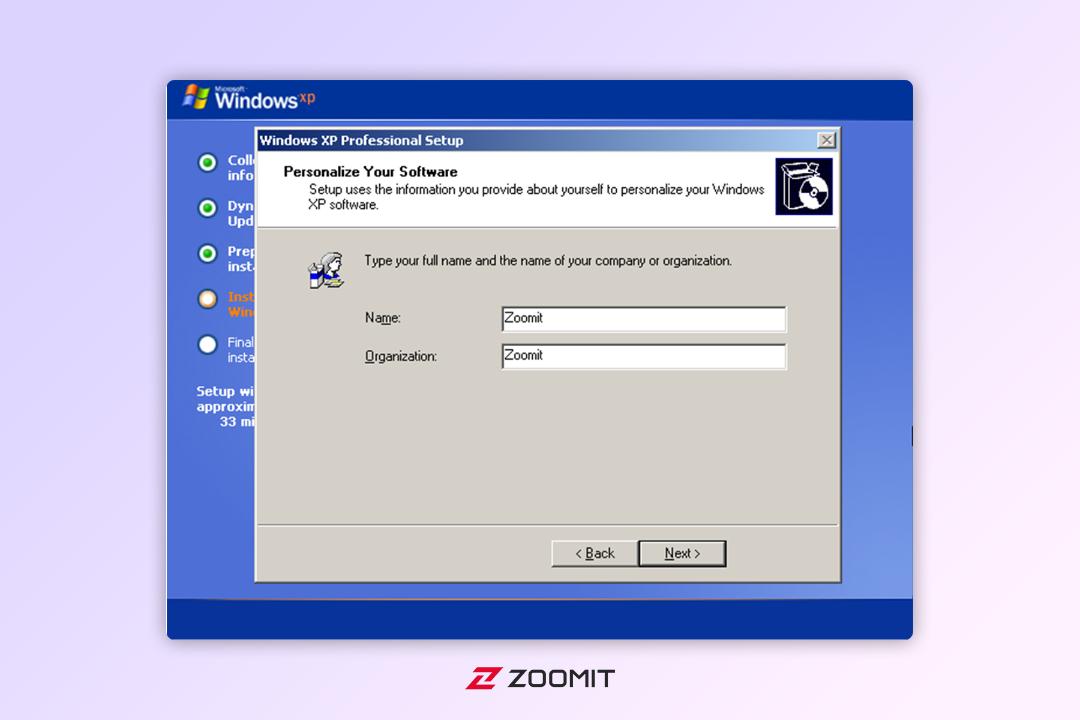
Task: Click the 'Personalize Your Software' heading
Action: pyautogui.click(x=371, y=172)
